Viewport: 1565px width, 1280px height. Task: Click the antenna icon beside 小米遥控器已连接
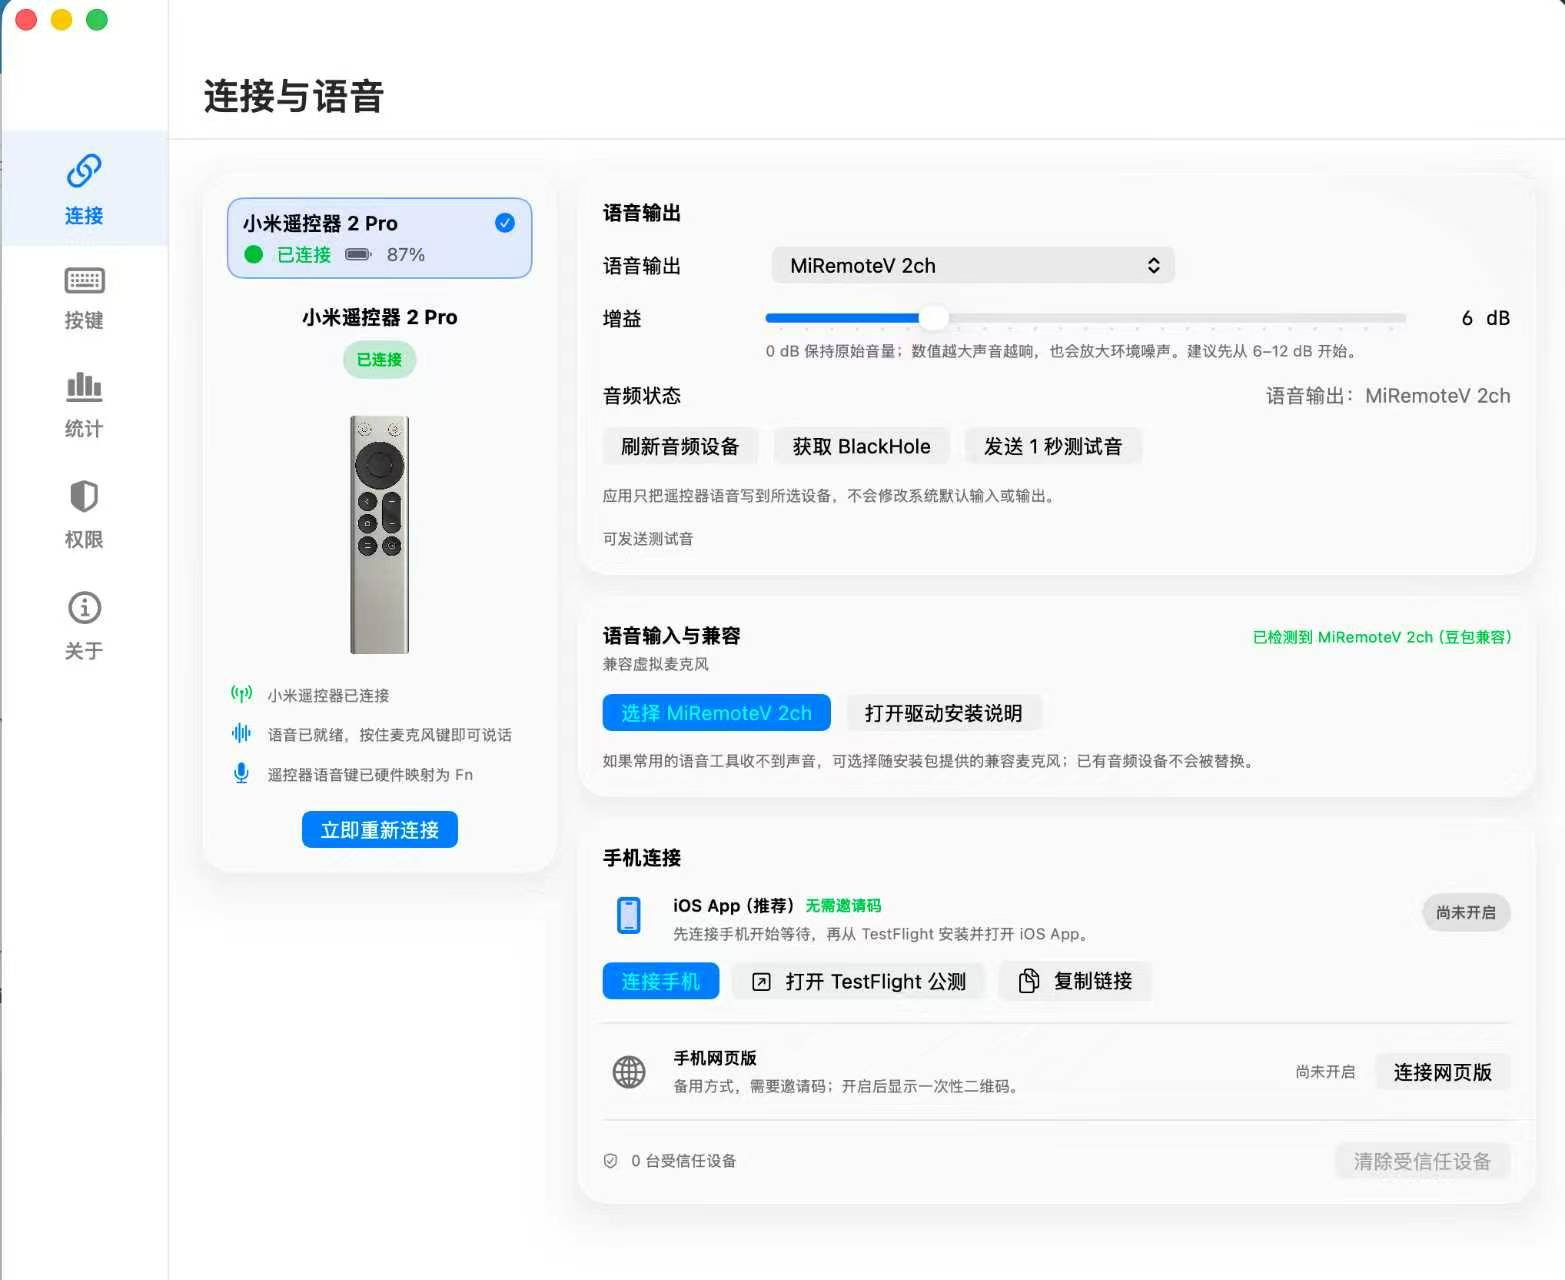coord(241,694)
